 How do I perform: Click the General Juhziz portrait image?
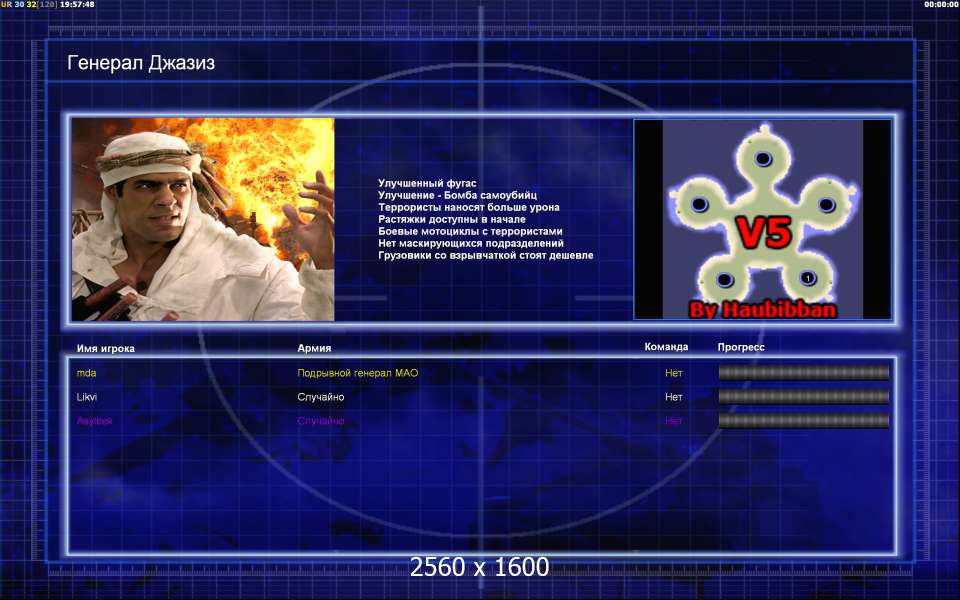203,219
